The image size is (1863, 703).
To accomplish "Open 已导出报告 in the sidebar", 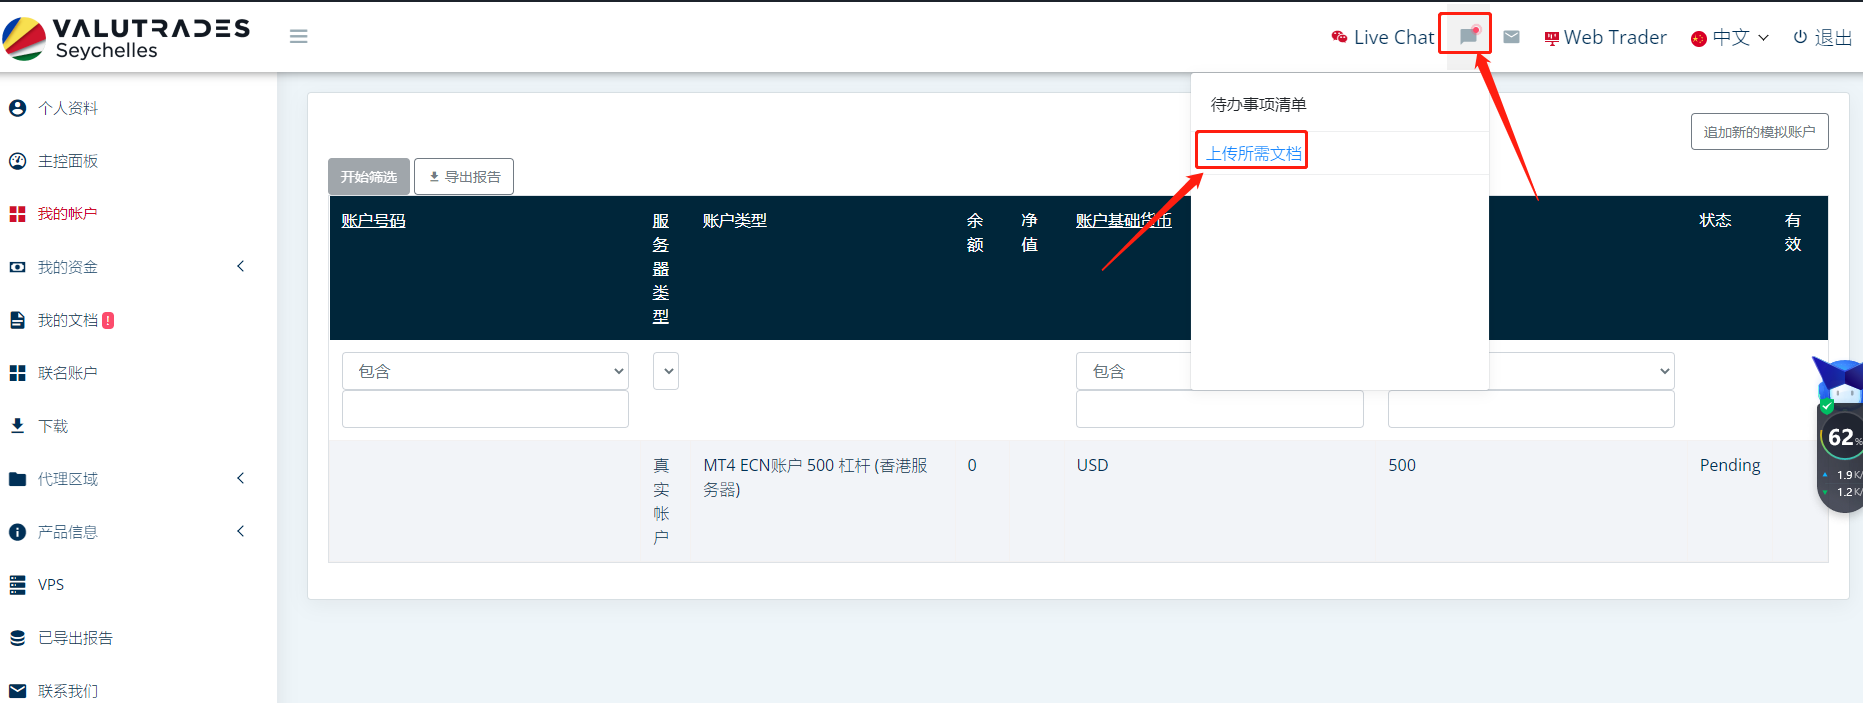I will point(76,638).
